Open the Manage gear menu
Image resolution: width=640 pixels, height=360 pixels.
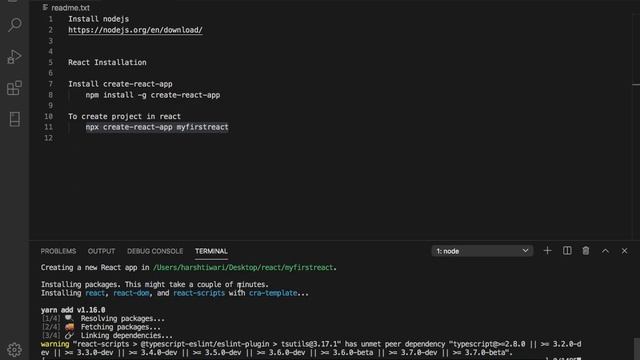tap(15, 349)
